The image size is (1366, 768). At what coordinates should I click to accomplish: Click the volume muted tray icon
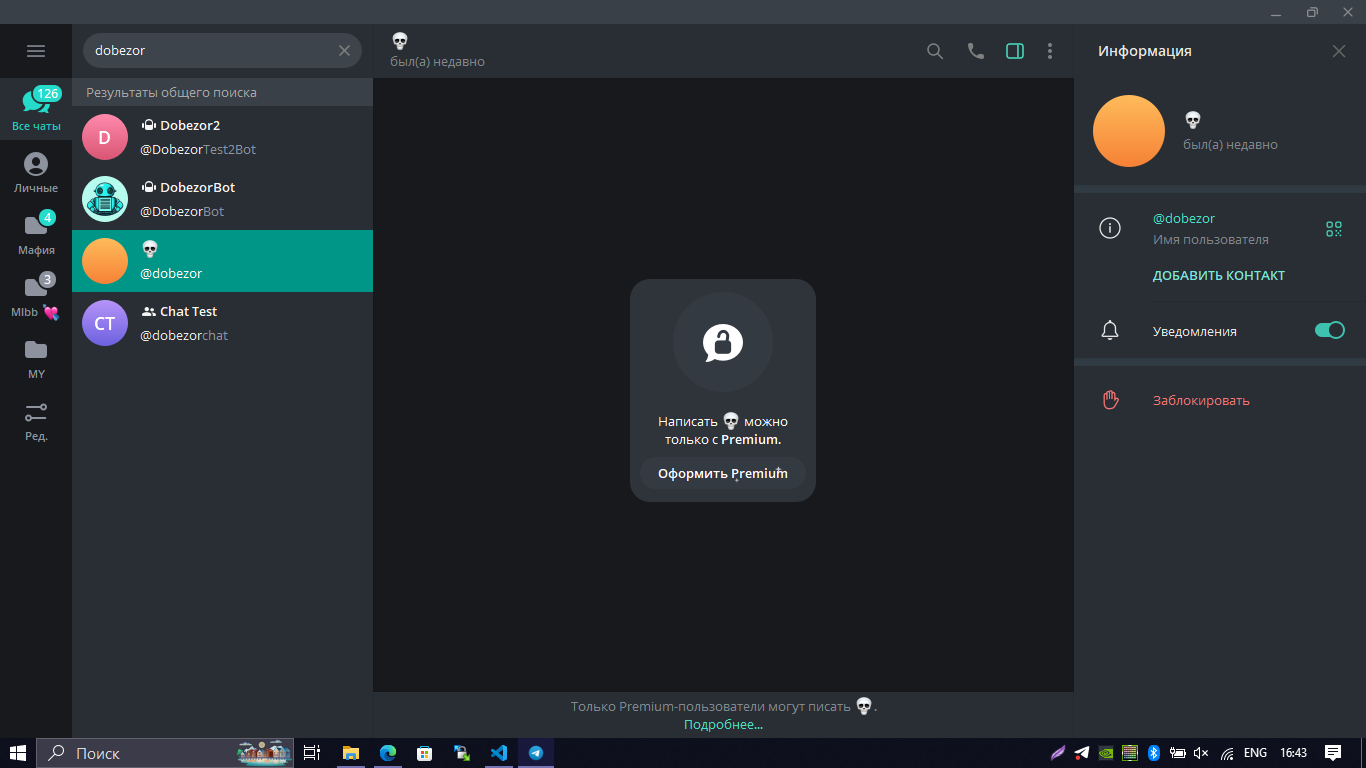click(x=1202, y=753)
